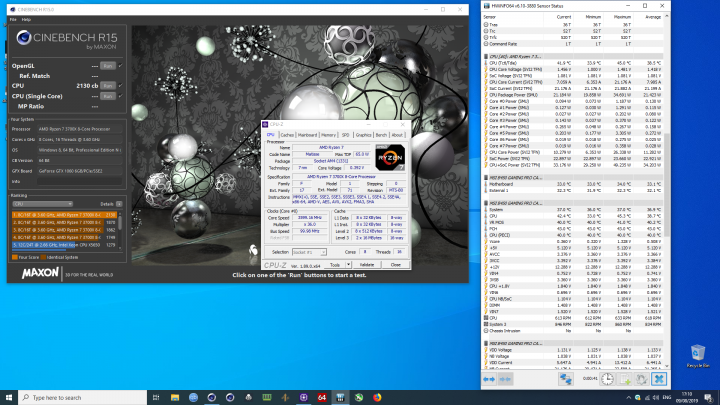Click the Cinebench Info input field
This screenshot has width=720, height=405.
pyautogui.click(x=80, y=181)
